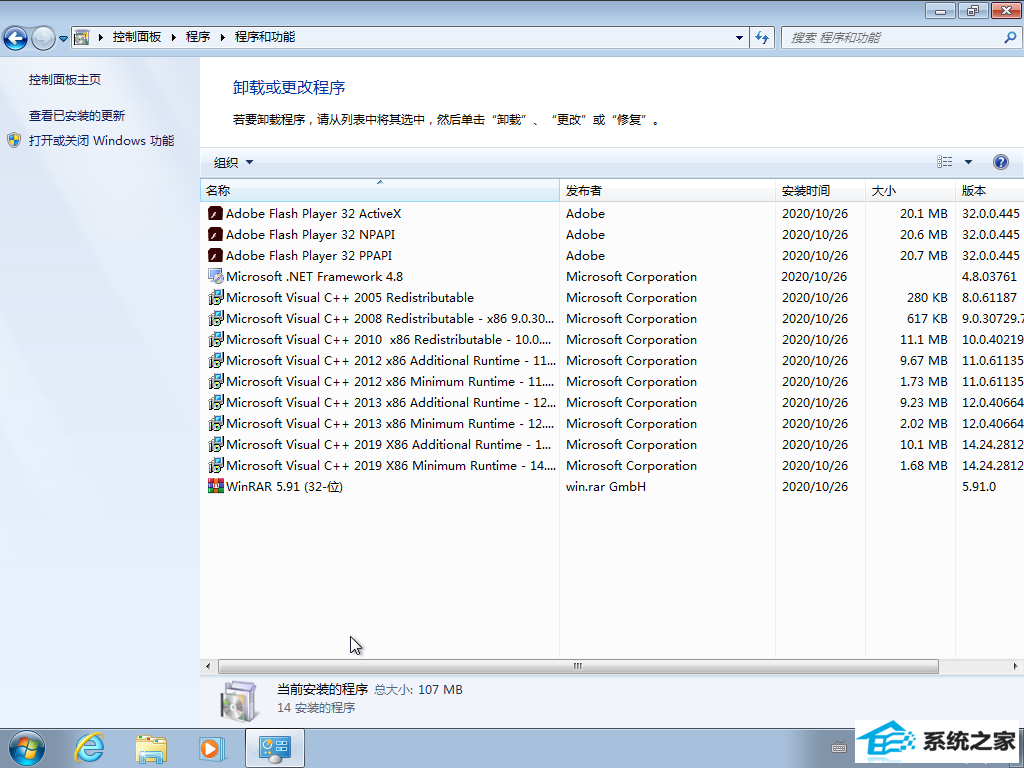Sort by the 发布者 column header
The height and width of the screenshot is (768, 1024).
pyautogui.click(x=667, y=191)
